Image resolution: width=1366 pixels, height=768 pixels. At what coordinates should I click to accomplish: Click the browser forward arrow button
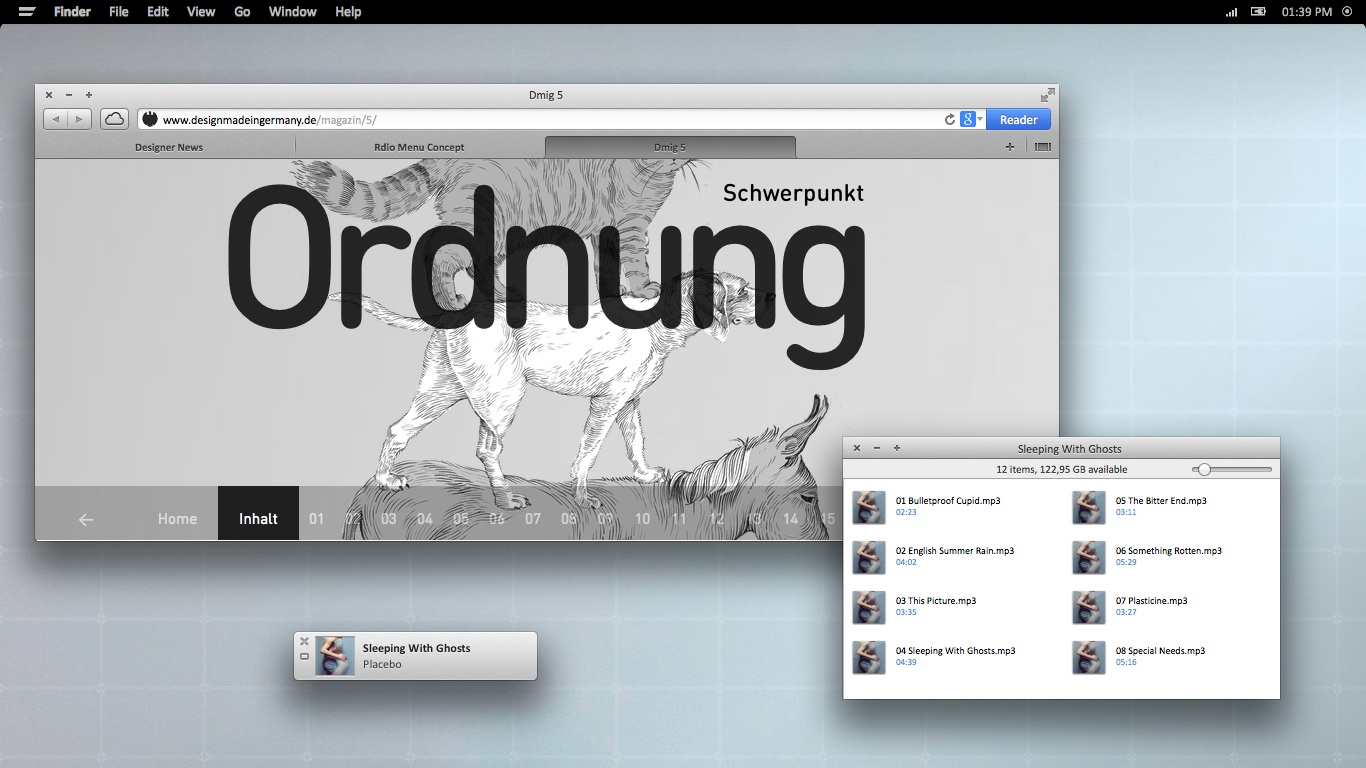click(x=79, y=119)
